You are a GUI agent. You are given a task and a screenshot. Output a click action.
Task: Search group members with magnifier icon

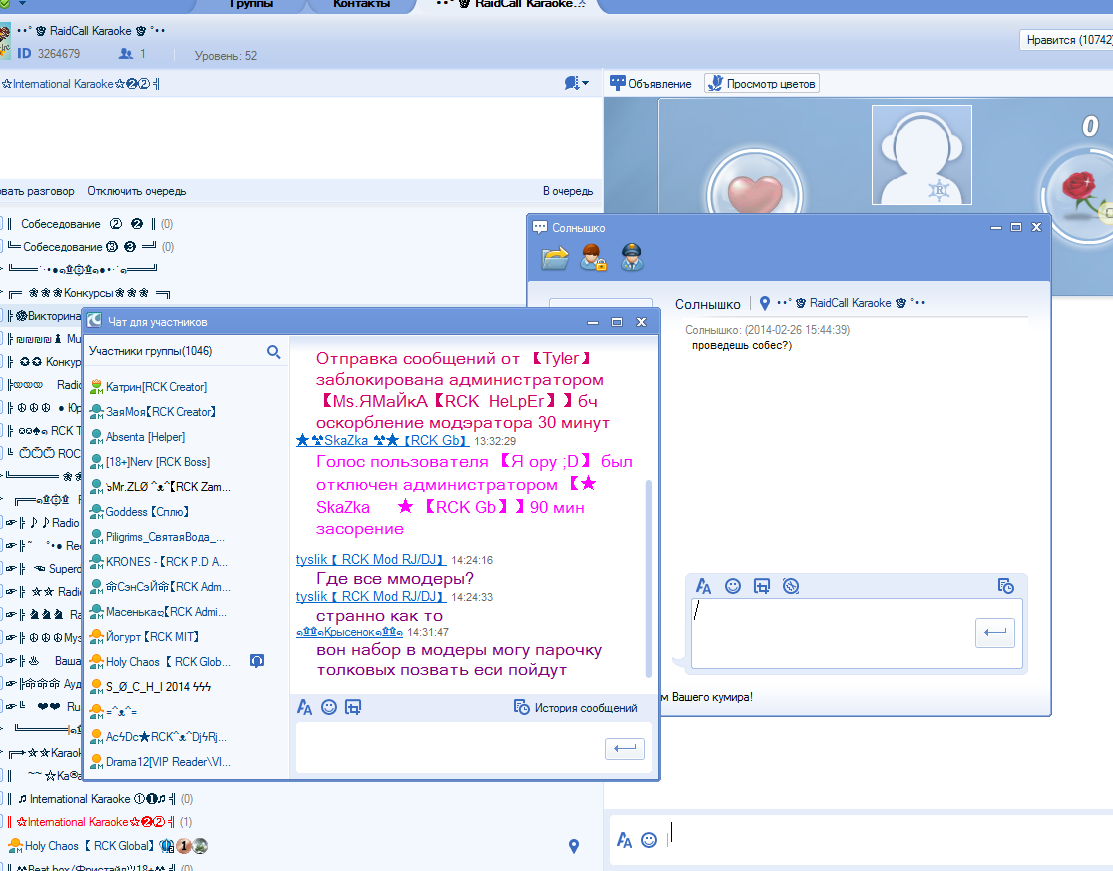point(273,352)
